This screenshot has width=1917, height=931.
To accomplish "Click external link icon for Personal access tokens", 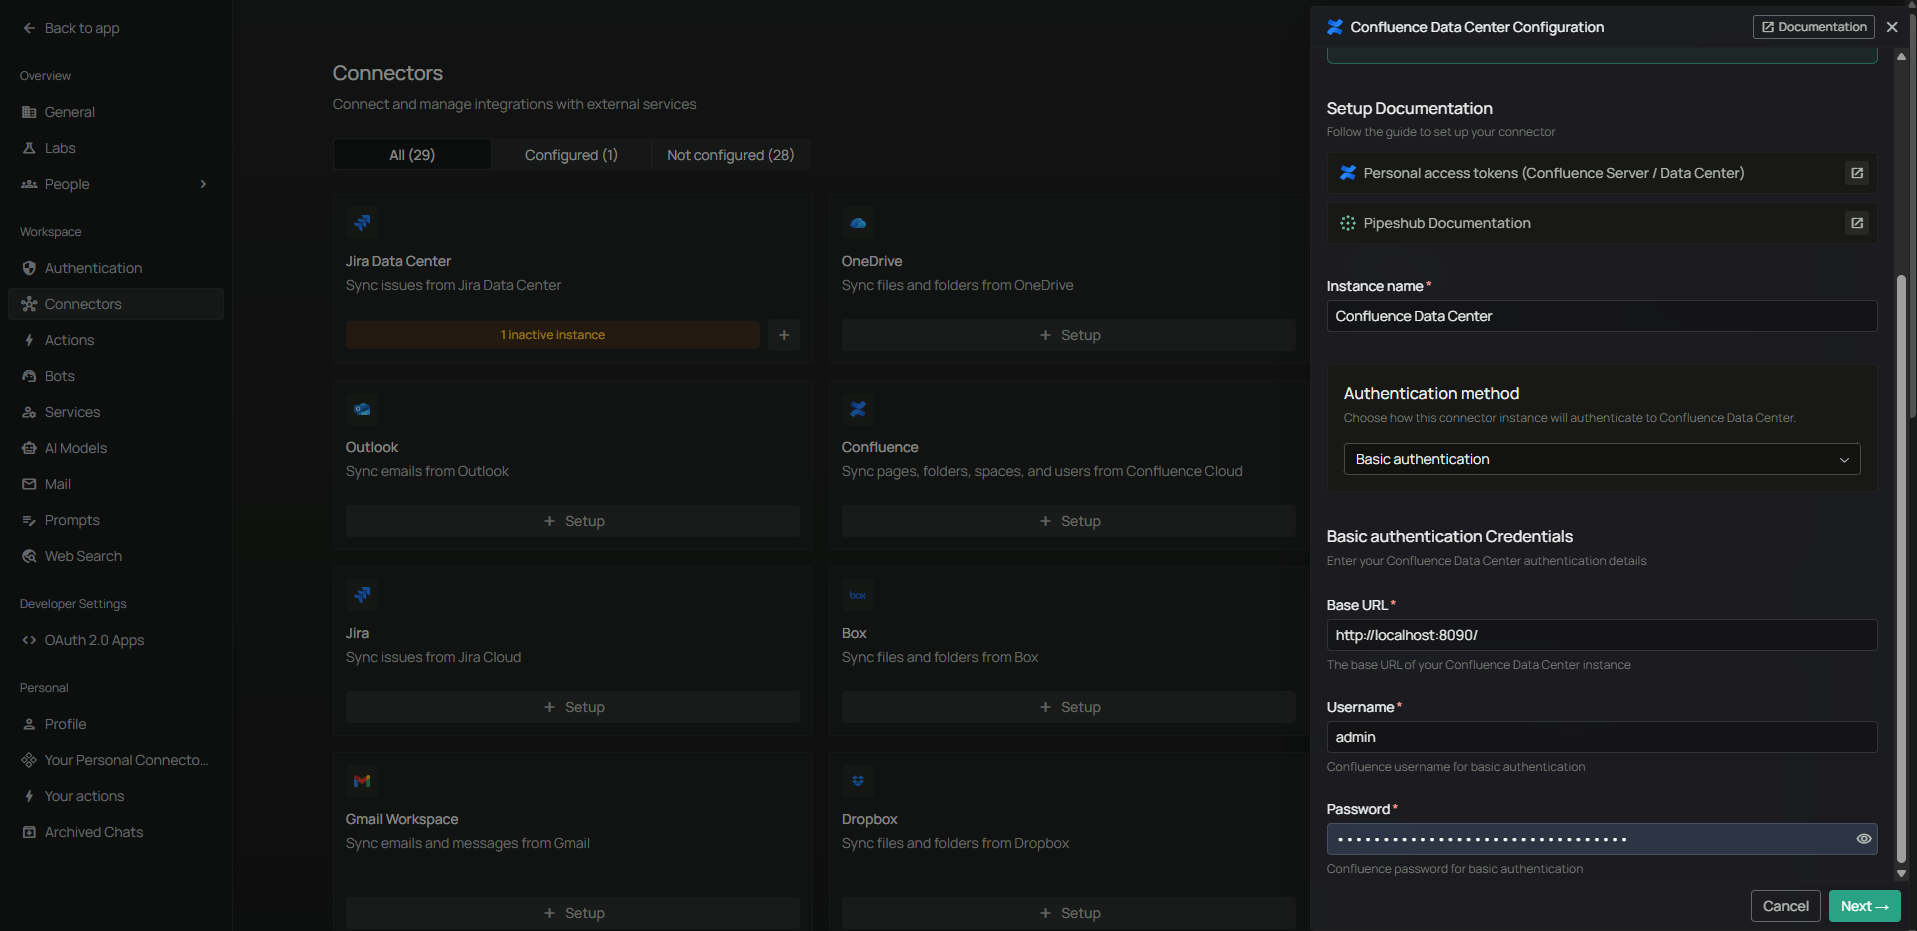I will point(1857,173).
